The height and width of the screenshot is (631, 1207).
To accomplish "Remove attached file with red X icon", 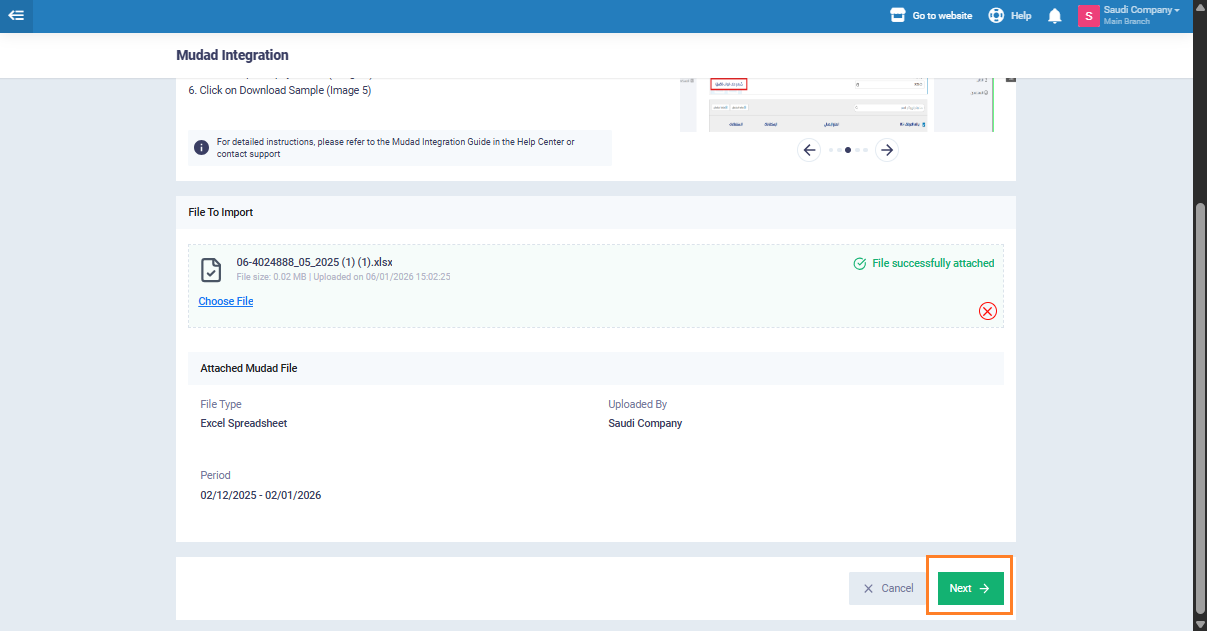I will coord(988,311).
